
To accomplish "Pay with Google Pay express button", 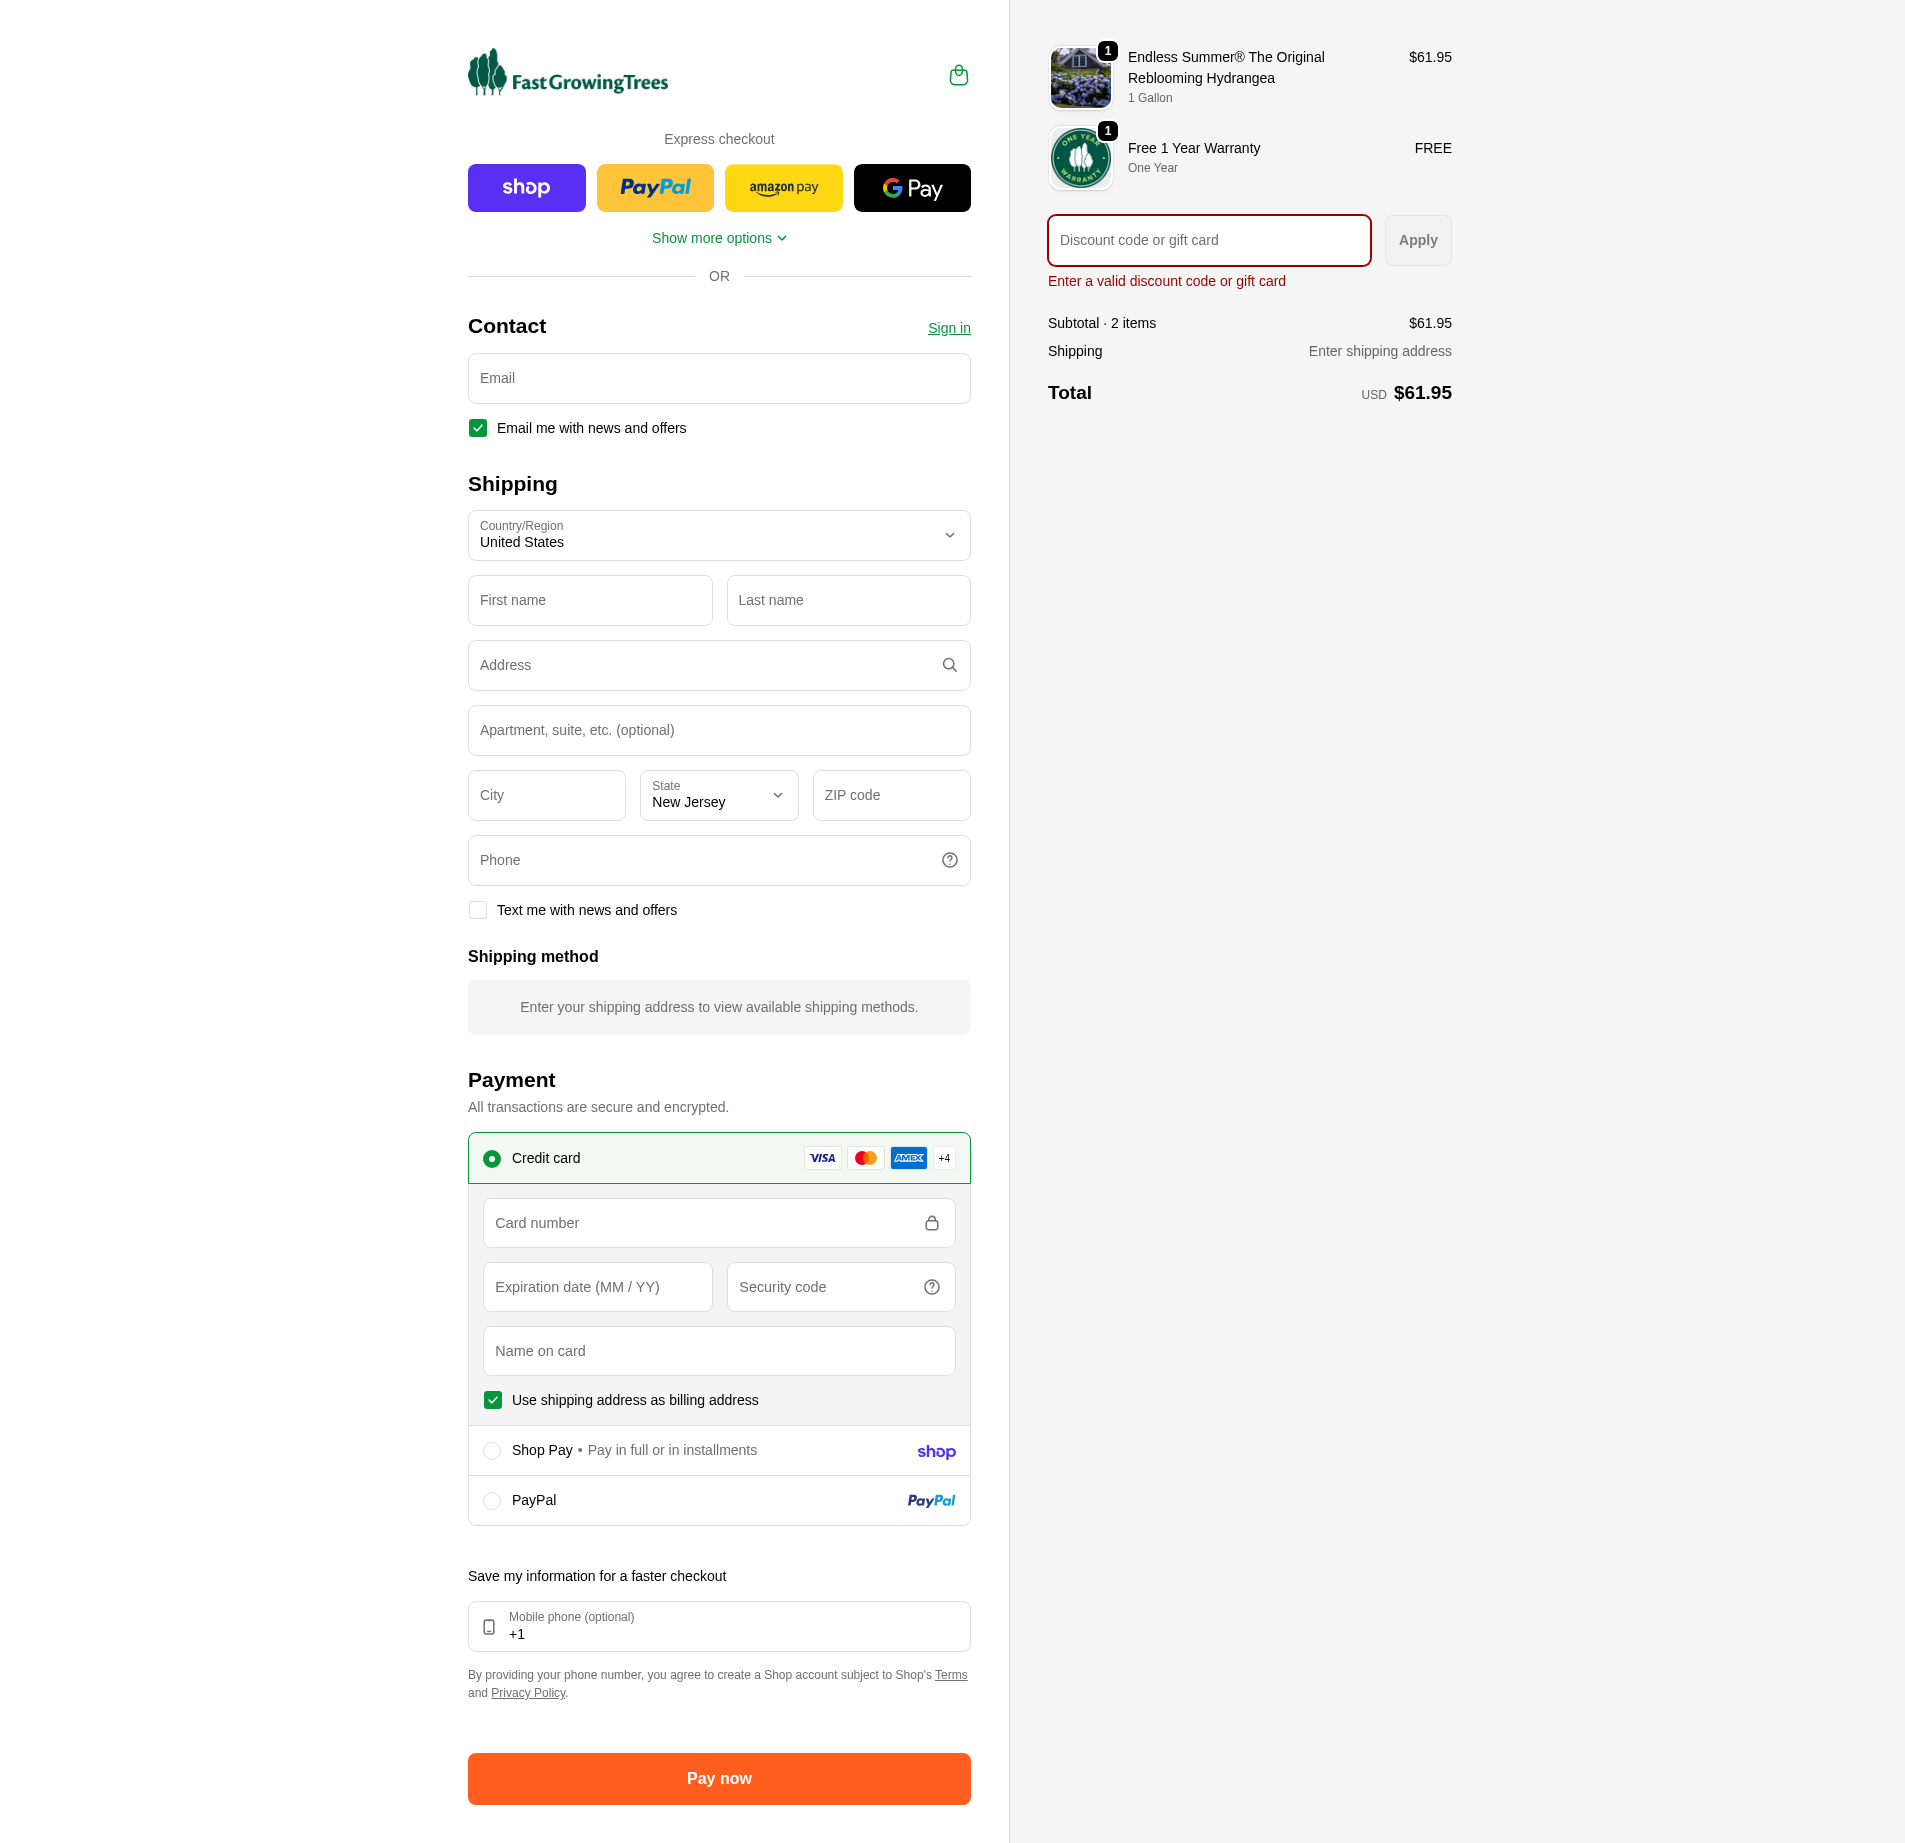I will click(x=912, y=188).
